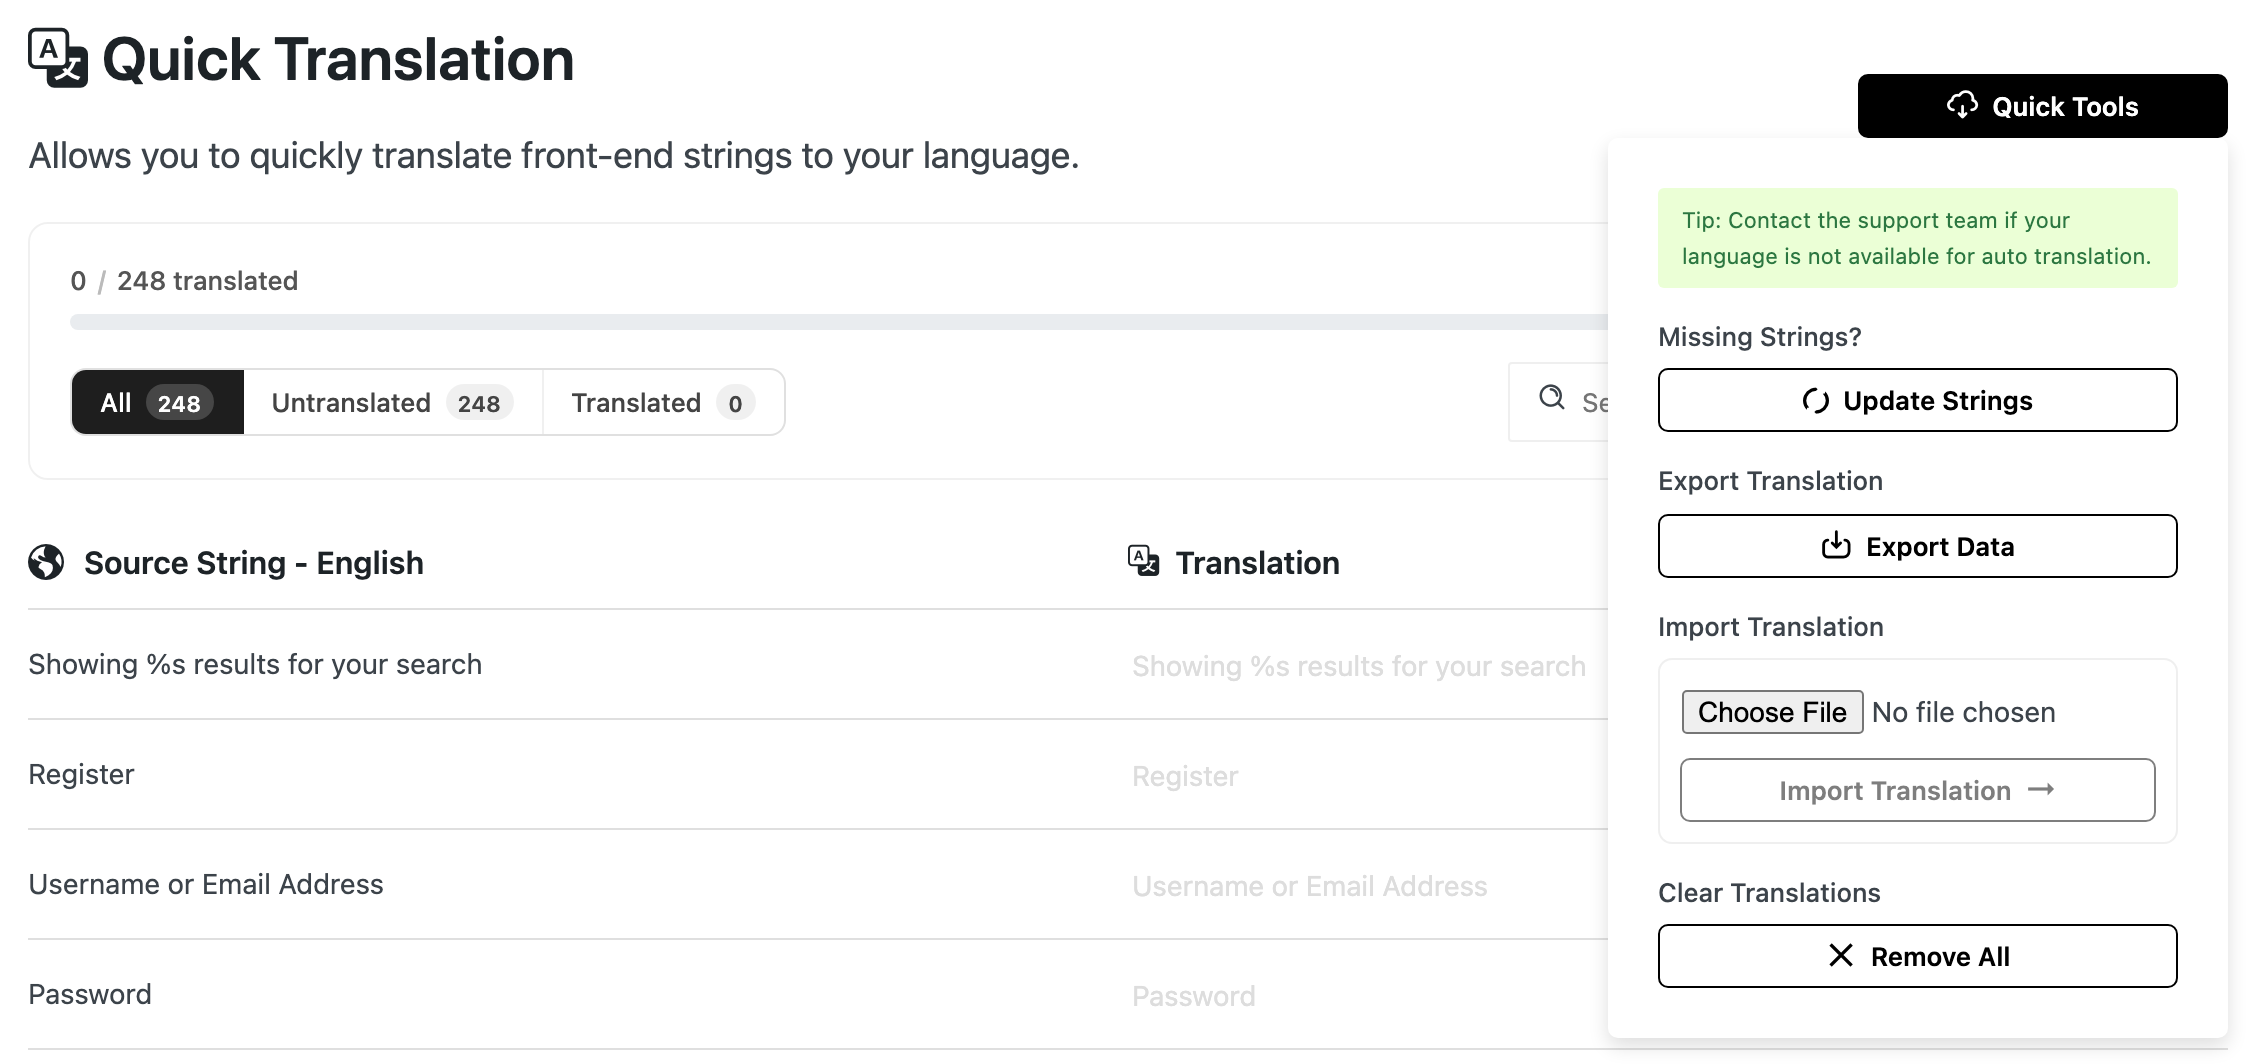
Task: Click the 'Password' source string
Action: [90, 994]
